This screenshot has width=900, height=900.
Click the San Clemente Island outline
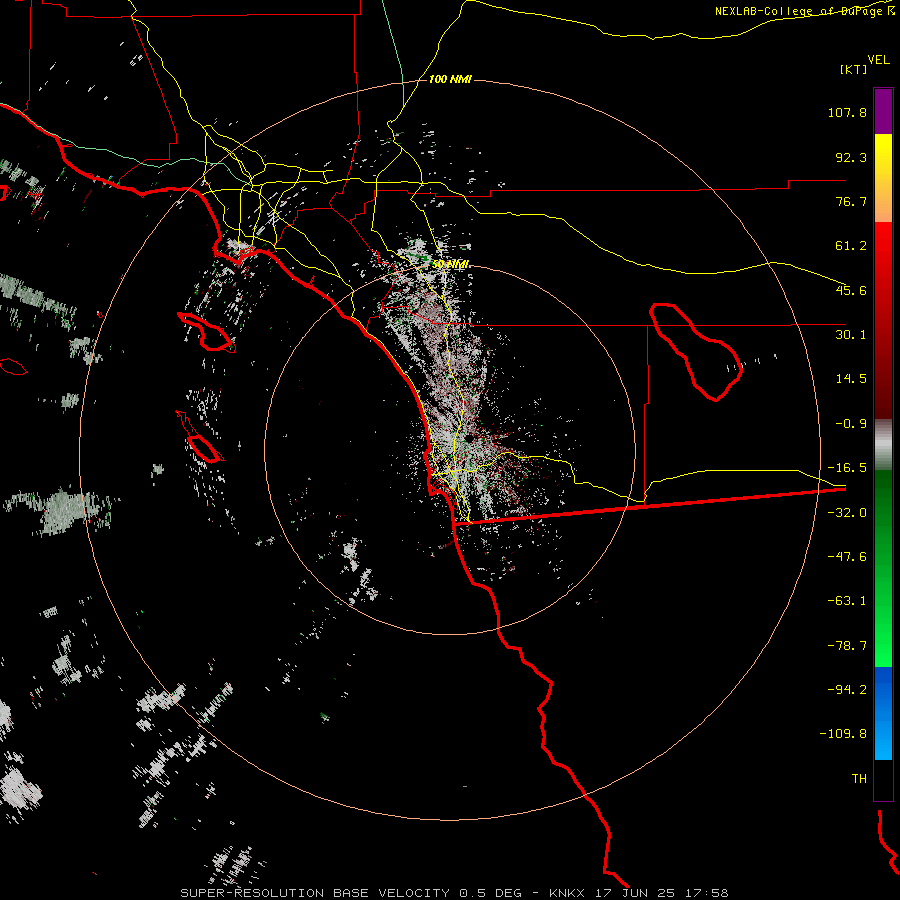pyautogui.click(x=201, y=437)
